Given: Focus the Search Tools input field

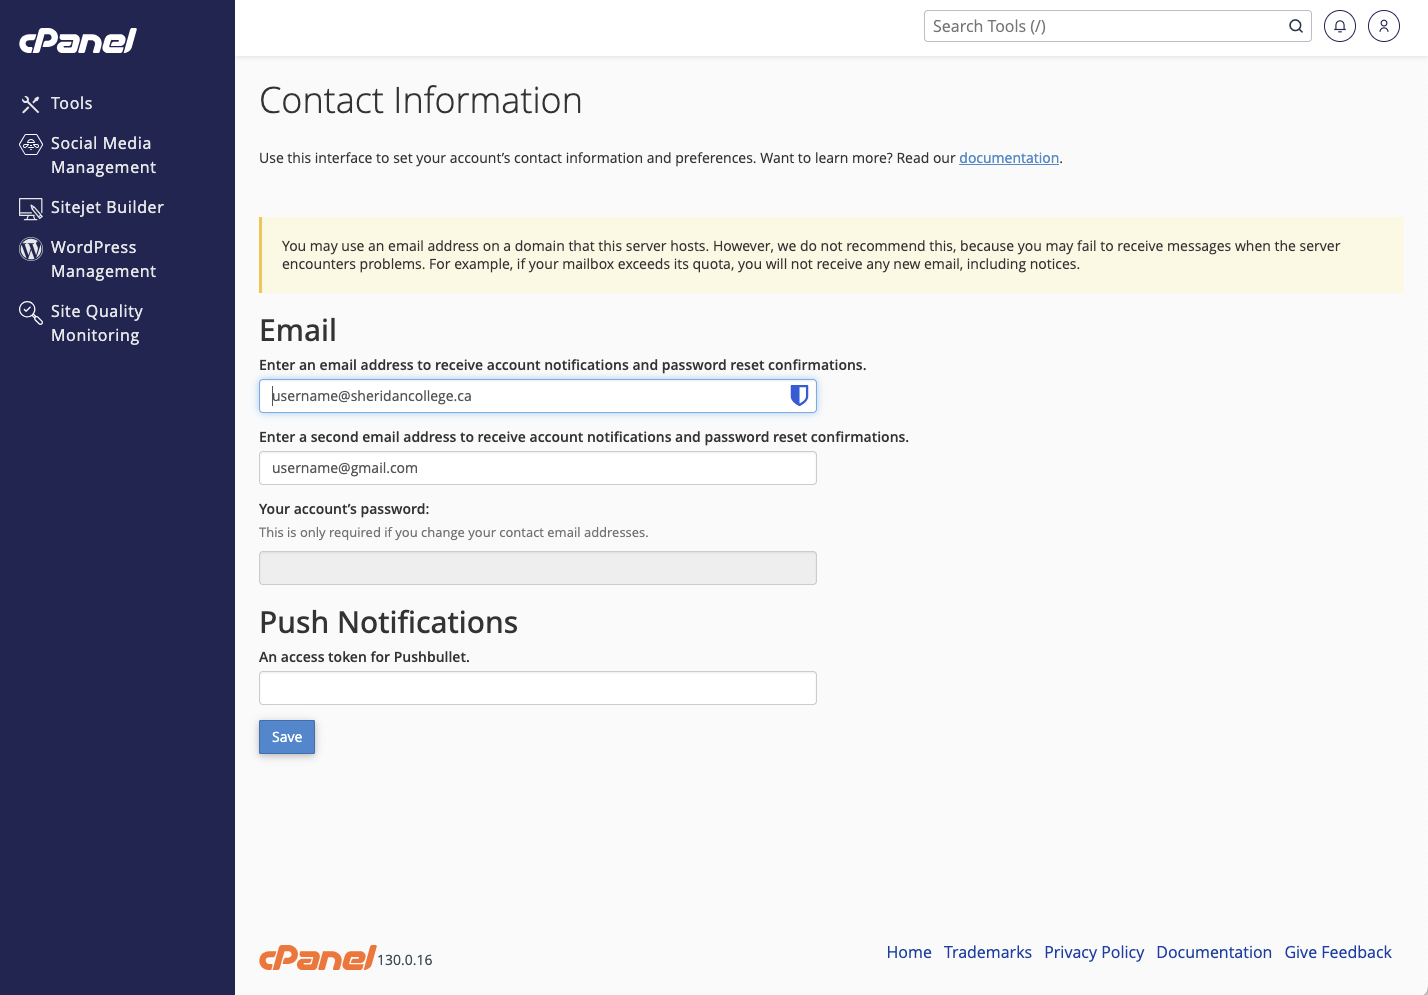Looking at the screenshot, I should click(1105, 26).
